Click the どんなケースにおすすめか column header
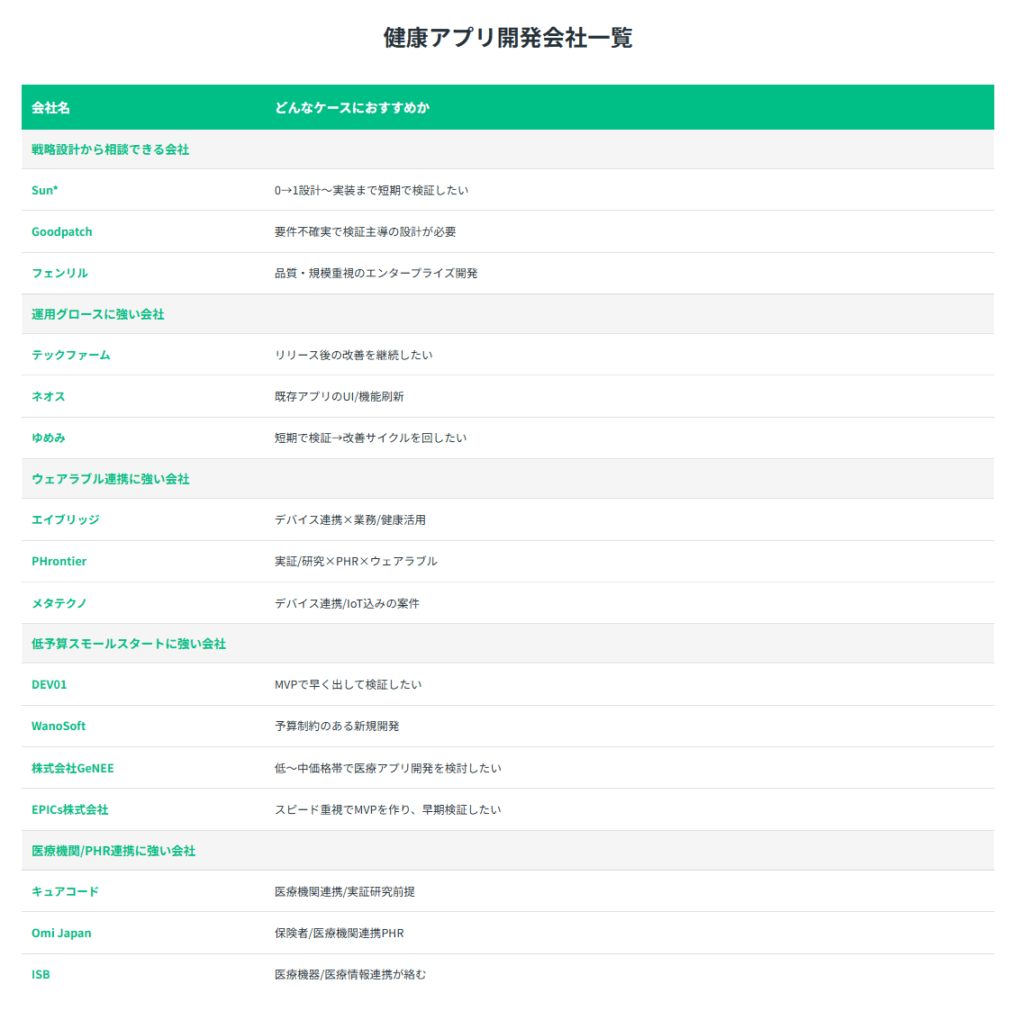Viewport: 1024px width, 1011px height. (352, 108)
